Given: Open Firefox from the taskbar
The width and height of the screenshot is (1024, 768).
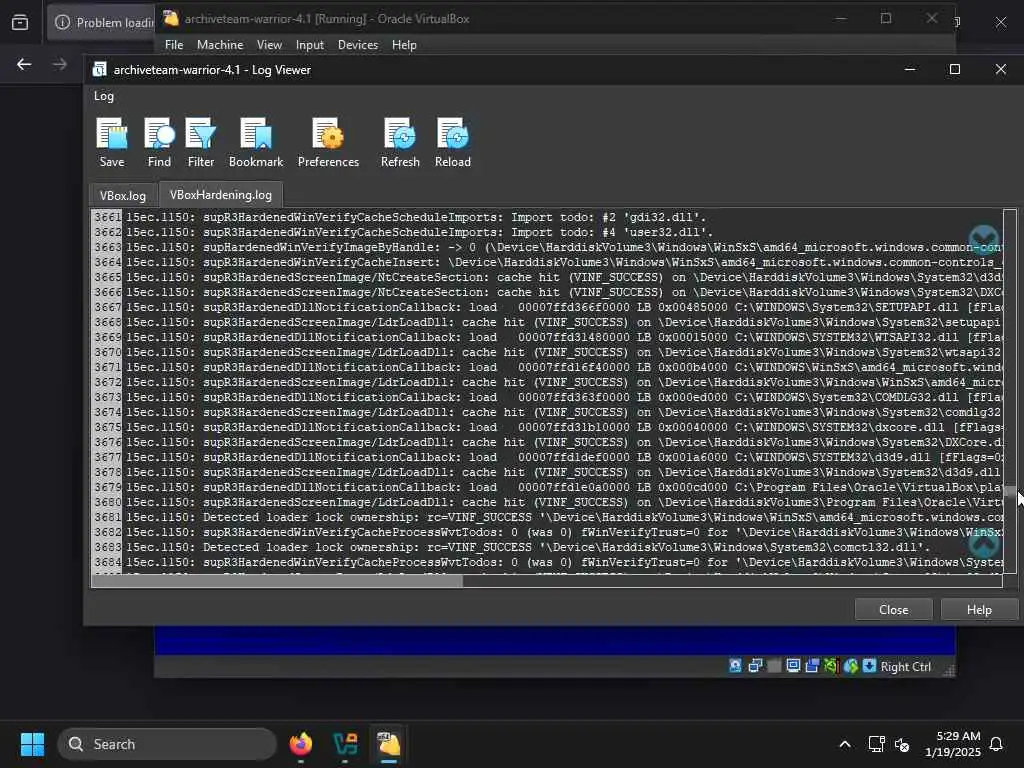Looking at the screenshot, I should (300, 744).
